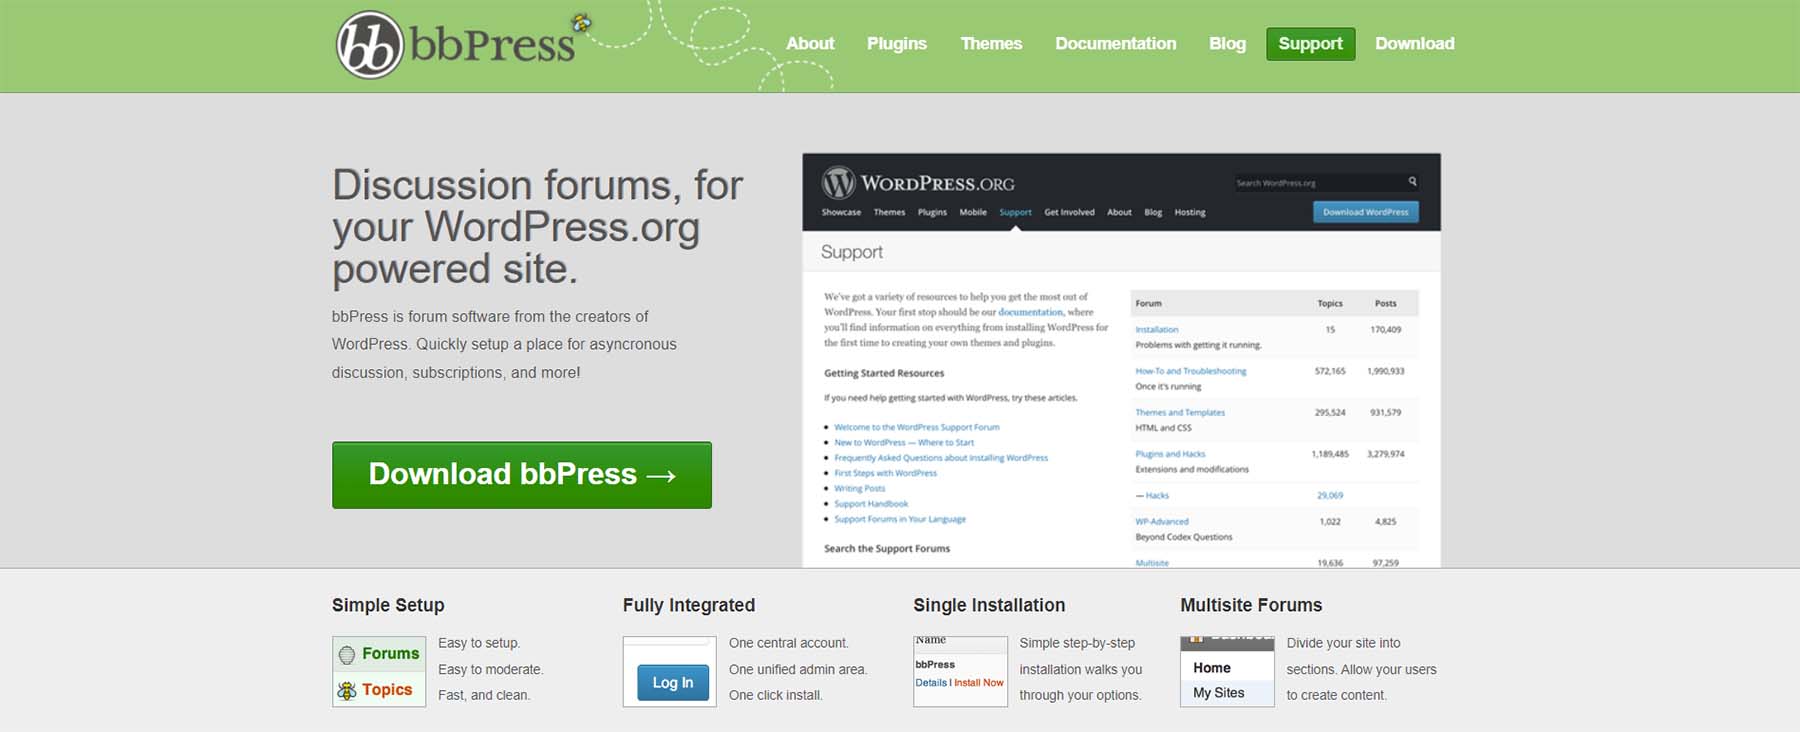Click the bbPress wordmark text in the header
Image resolution: width=1800 pixels, height=732 pixels.
click(493, 45)
